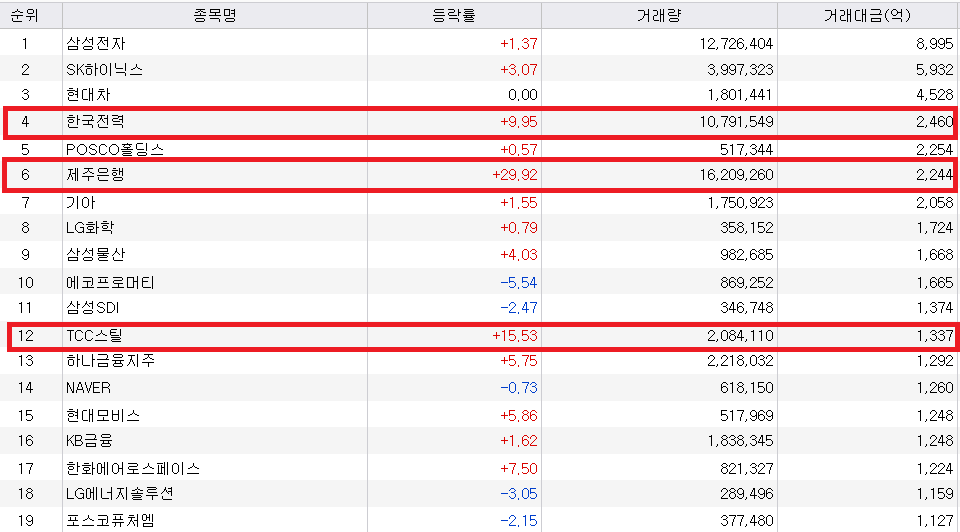Click the 2,084,110 volume value
This screenshot has height=532, width=960.
(x=740, y=336)
